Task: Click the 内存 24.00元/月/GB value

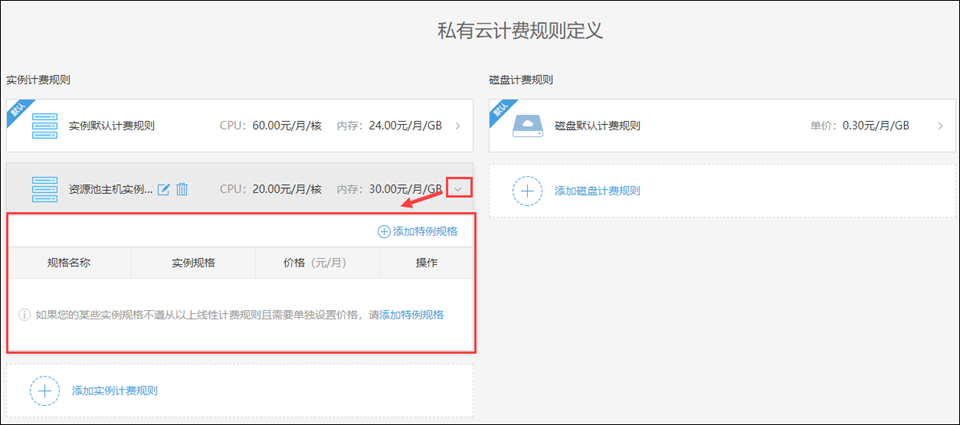Action: click(x=405, y=126)
